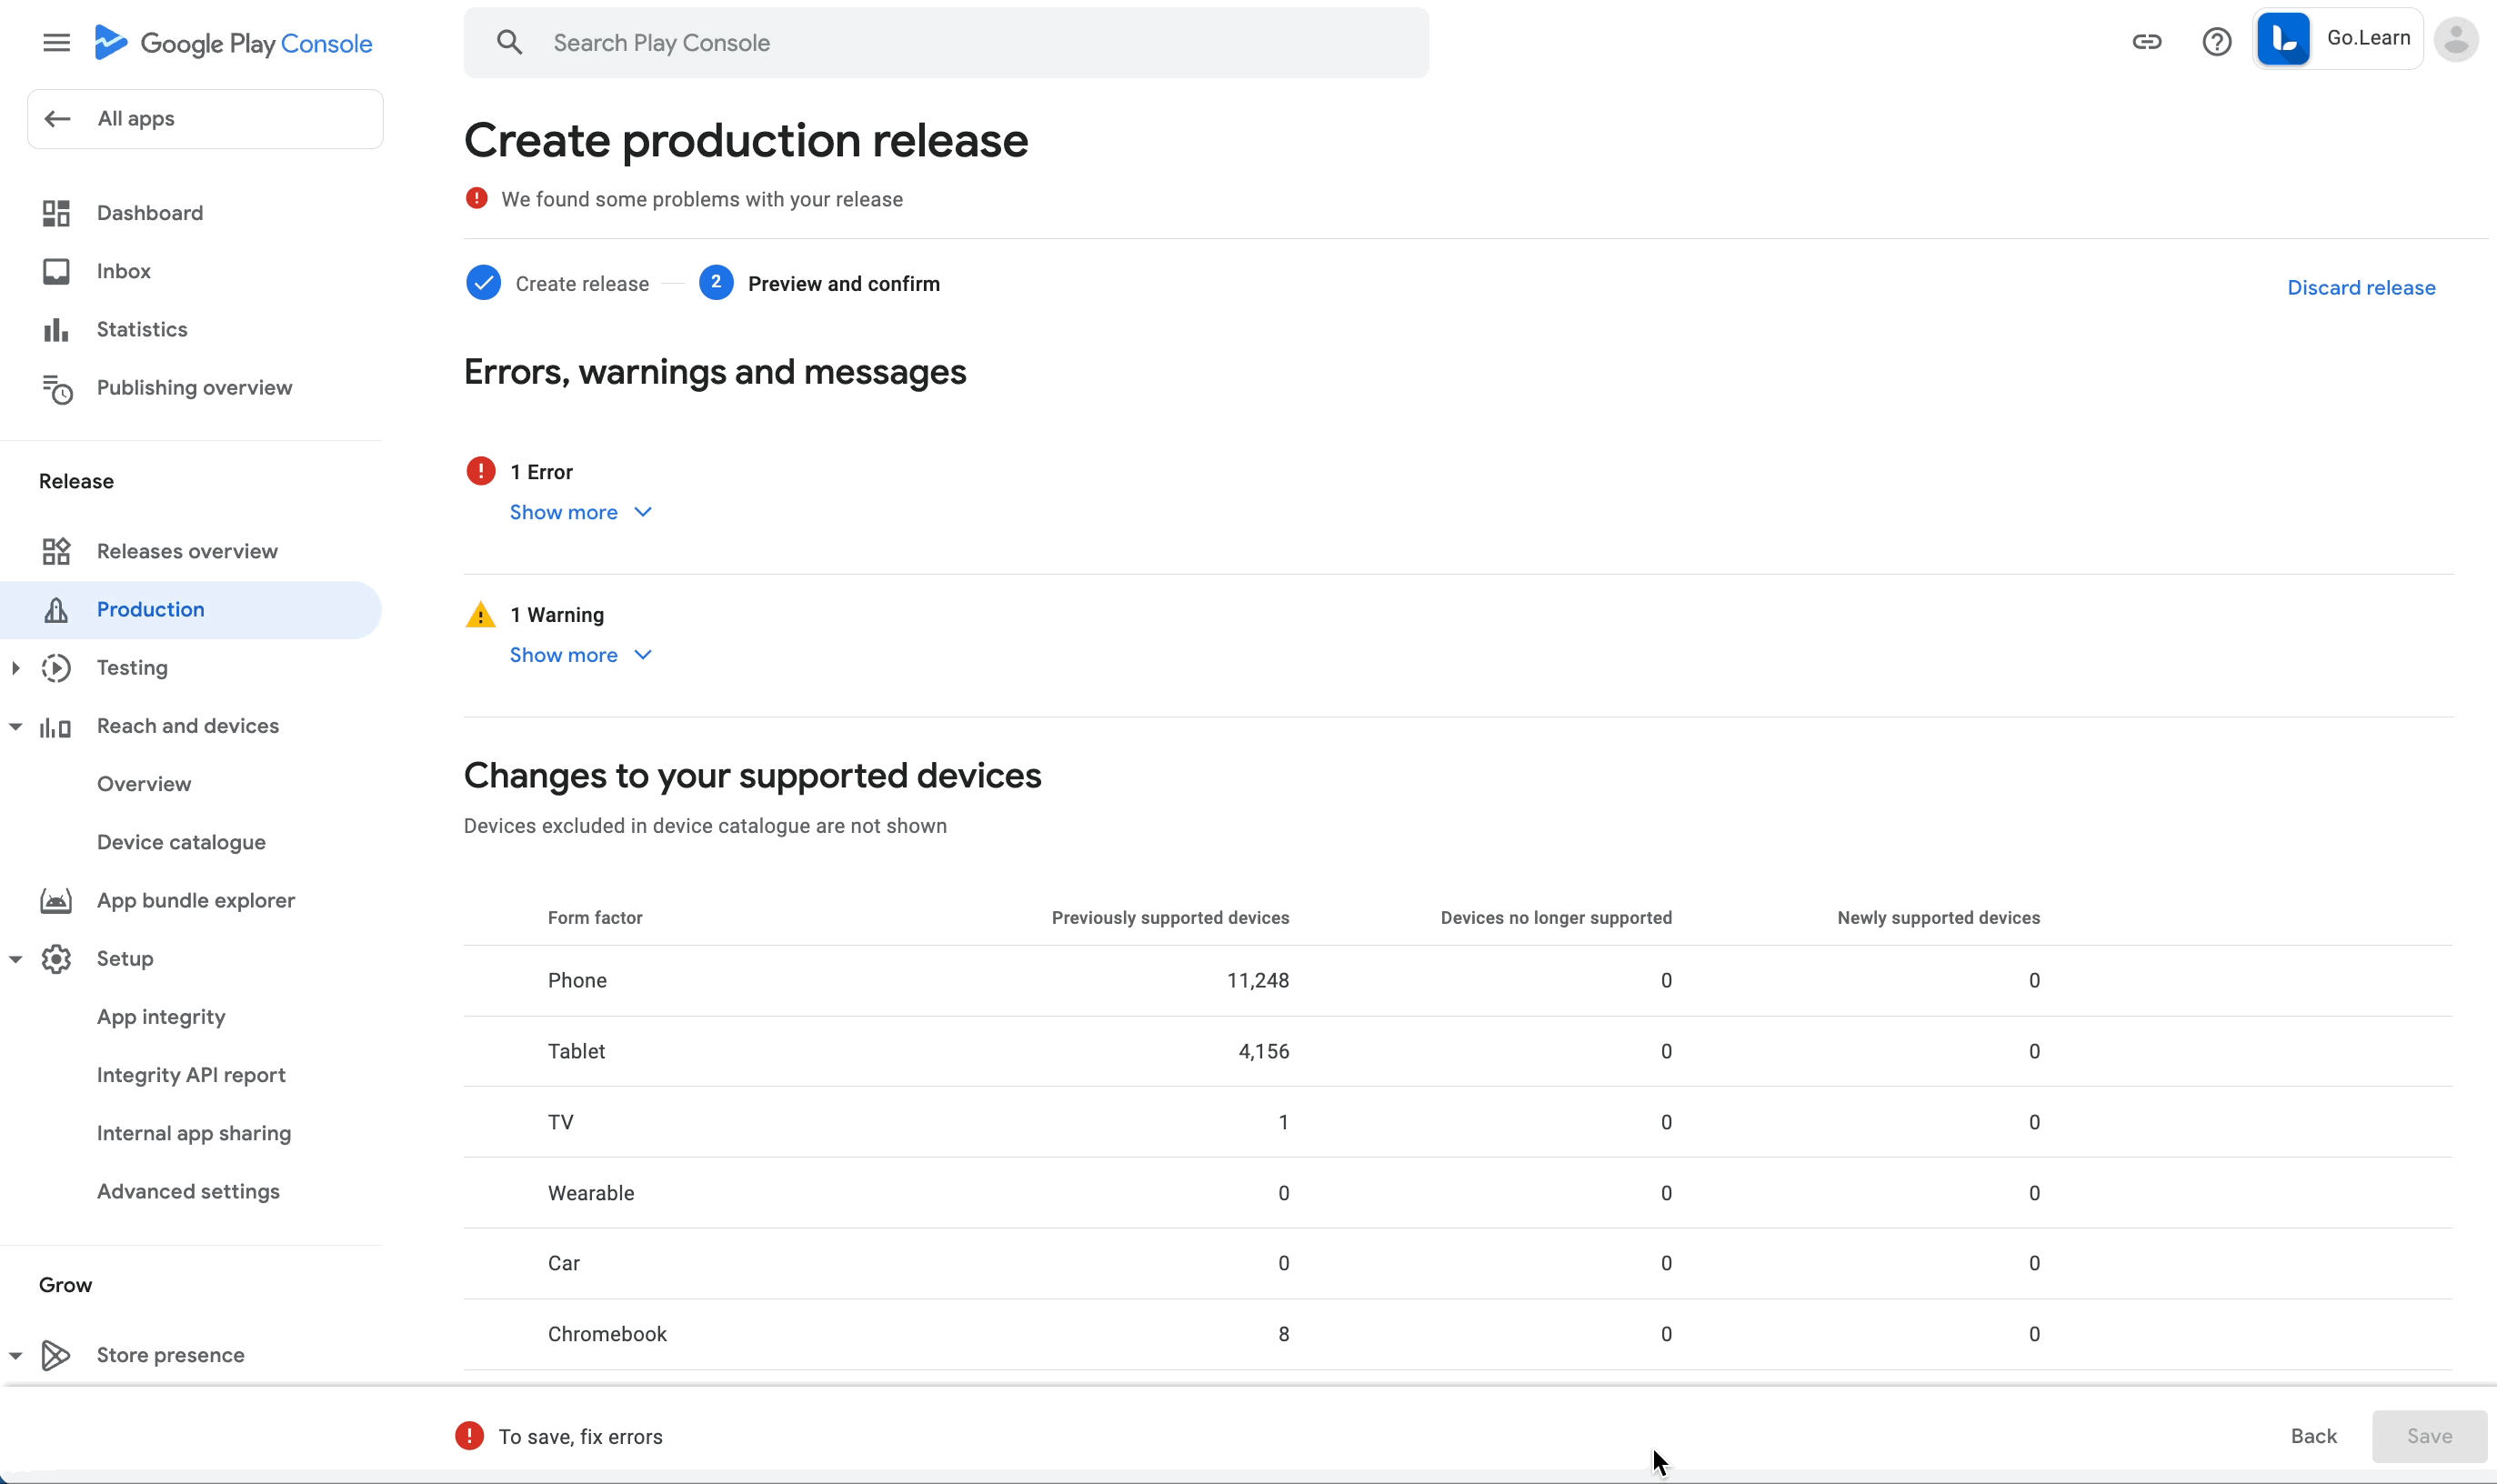Expand Show more under 1 Error

click(x=581, y=512)
